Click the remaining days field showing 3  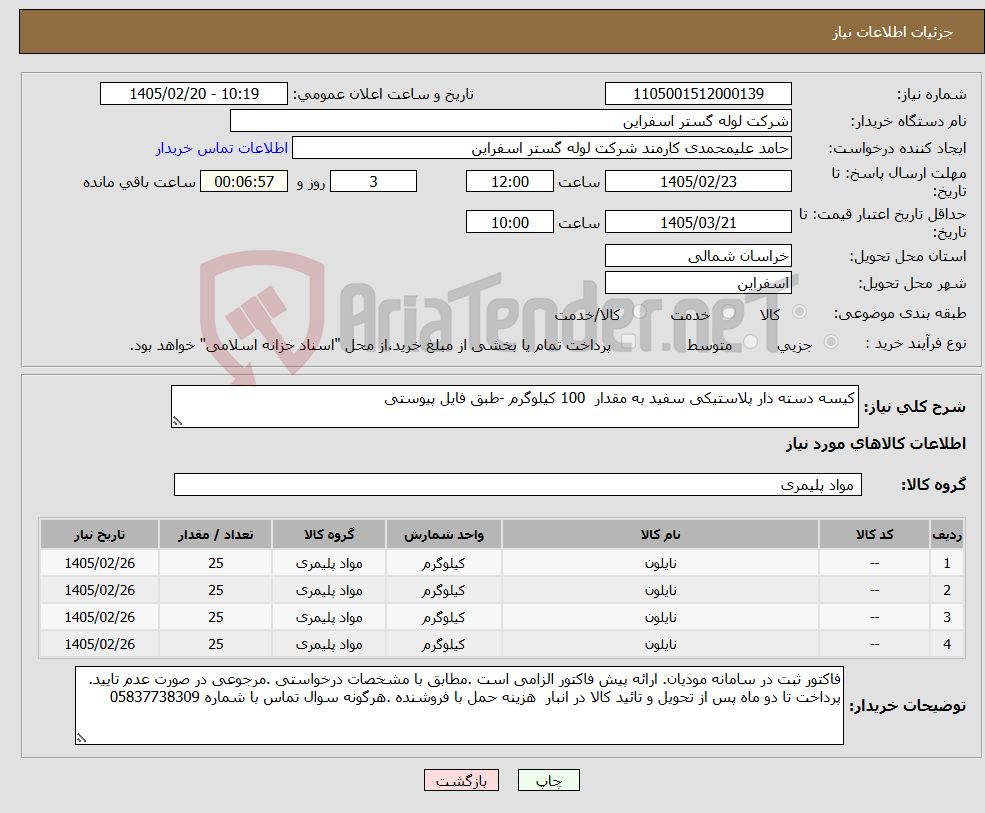point(373,182)
